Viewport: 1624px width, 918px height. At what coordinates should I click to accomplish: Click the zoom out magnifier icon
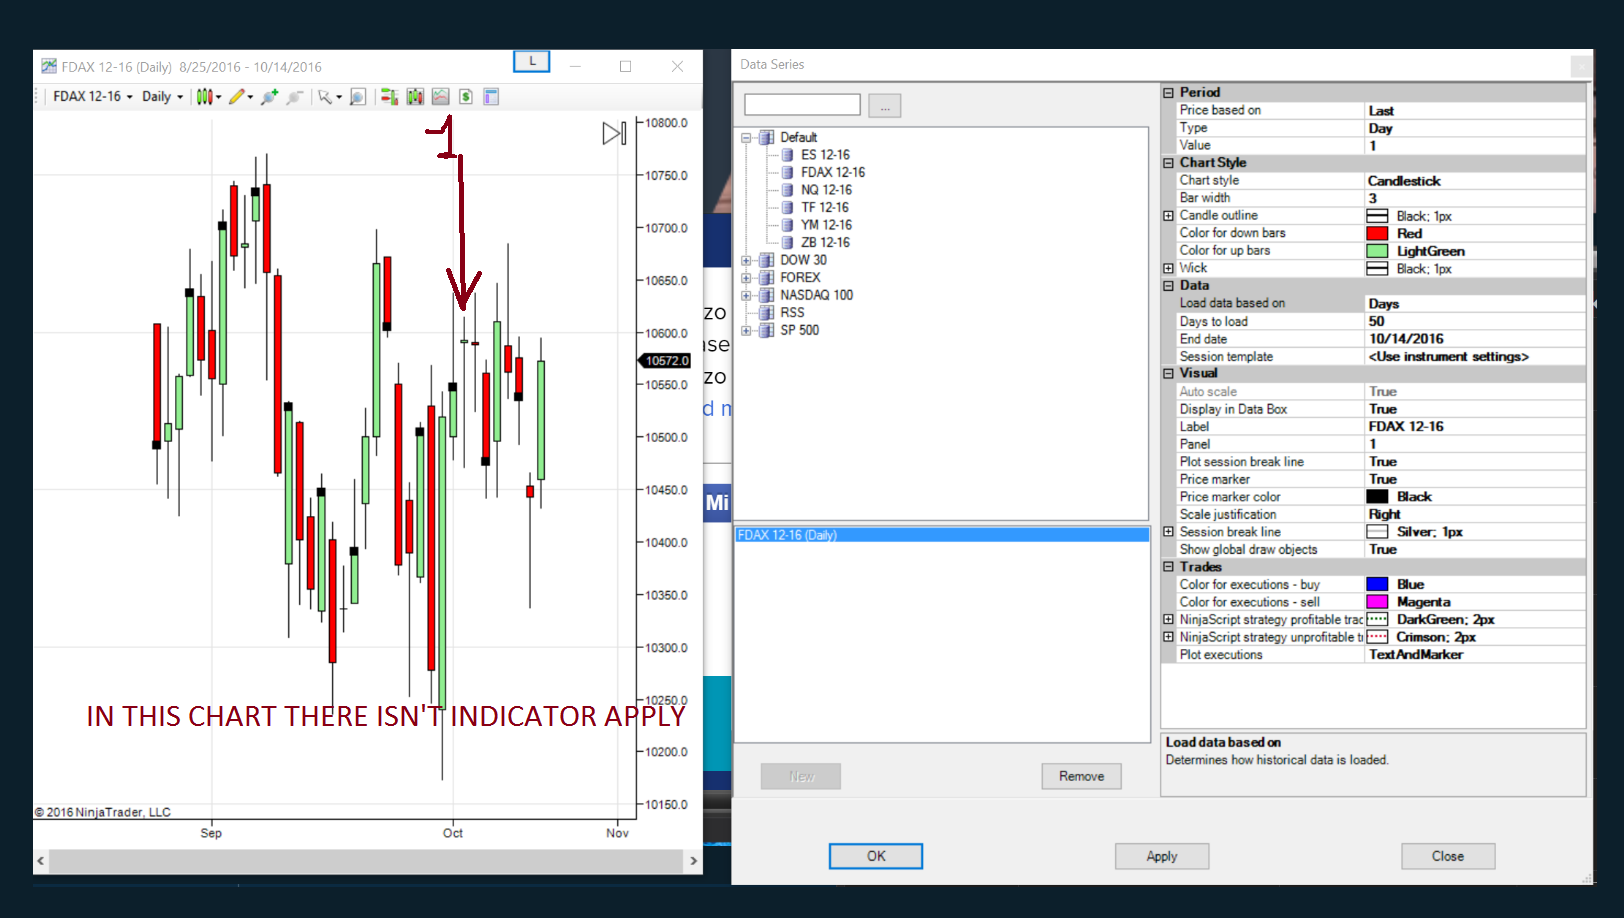click(294, 97)
